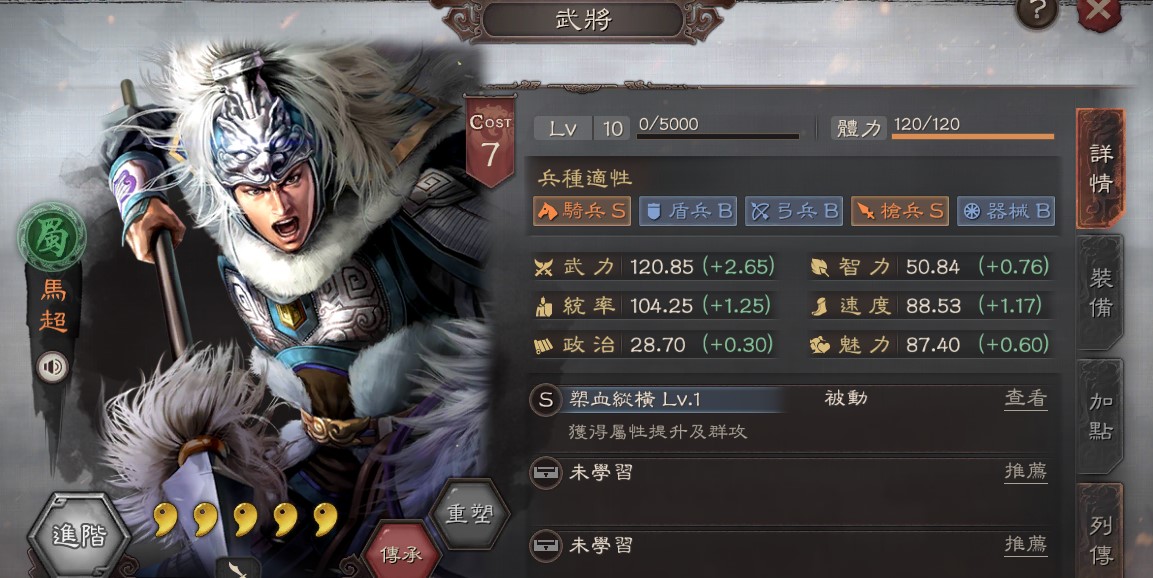The width and height of the screenshot is (1153, 578).
Task: Select the 盾兵 B troop aptitude badge
Action: (688, 211)
